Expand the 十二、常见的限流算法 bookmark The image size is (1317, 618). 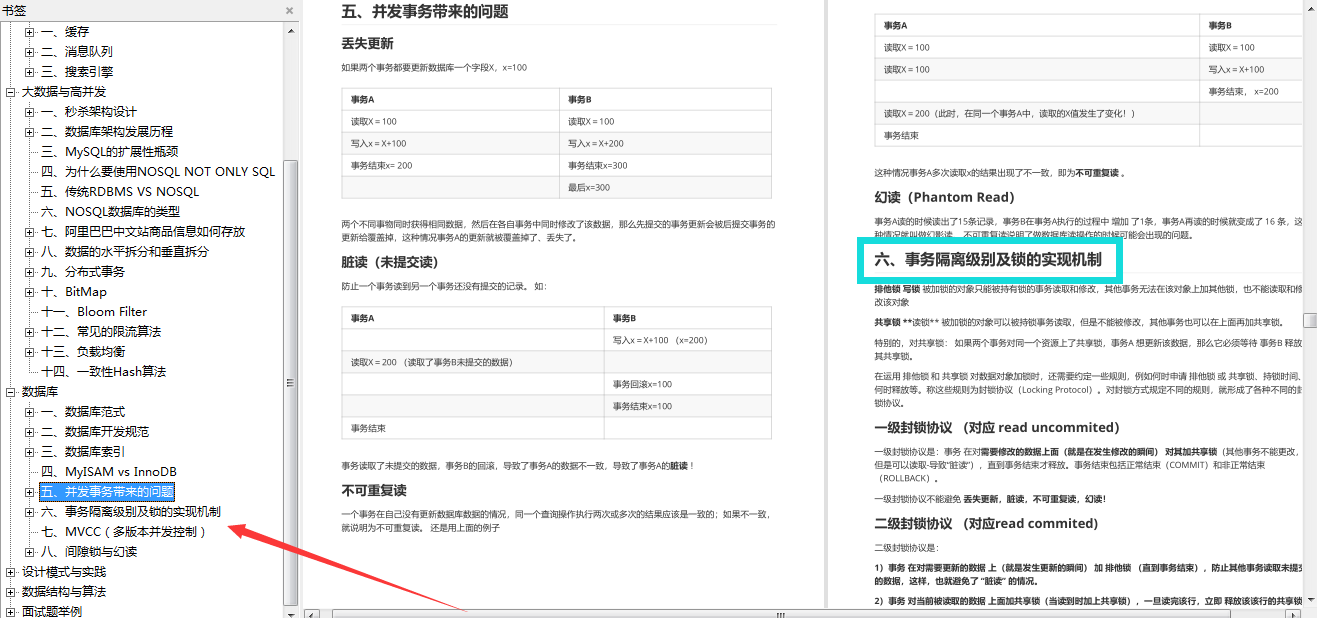(x=30, y=332)
